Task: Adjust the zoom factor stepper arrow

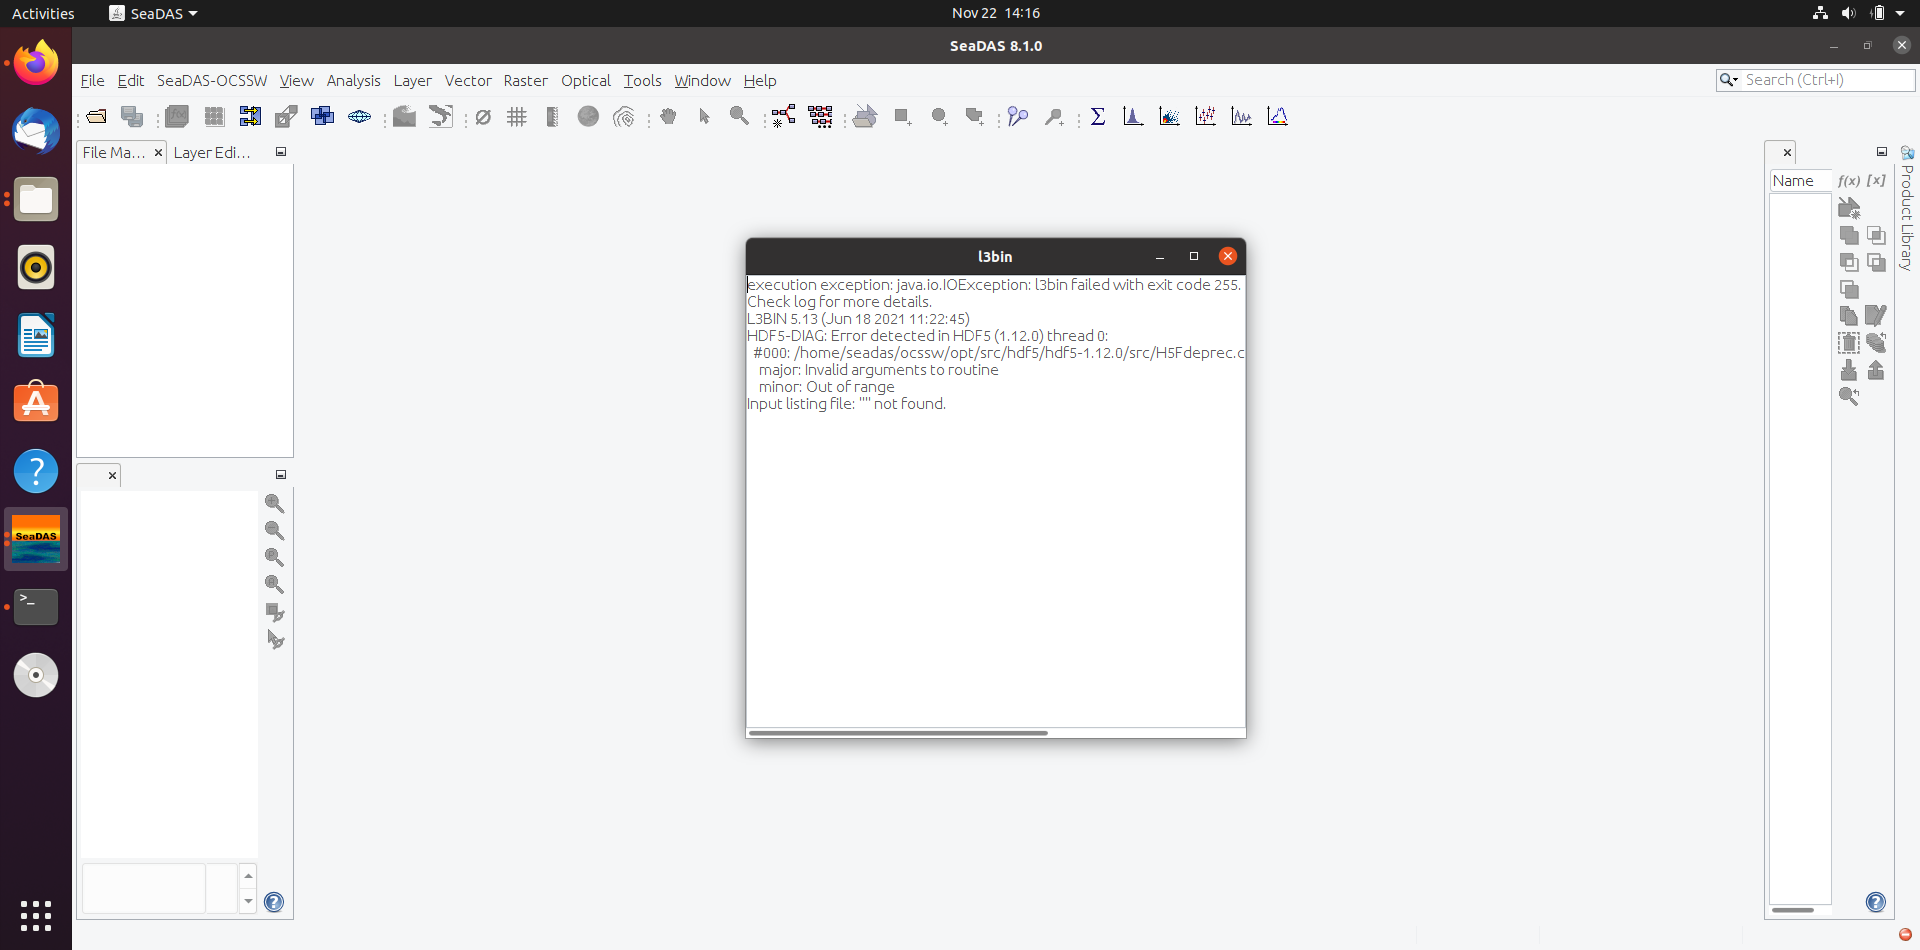Action: pyautogui.click(x=248, y=876)
